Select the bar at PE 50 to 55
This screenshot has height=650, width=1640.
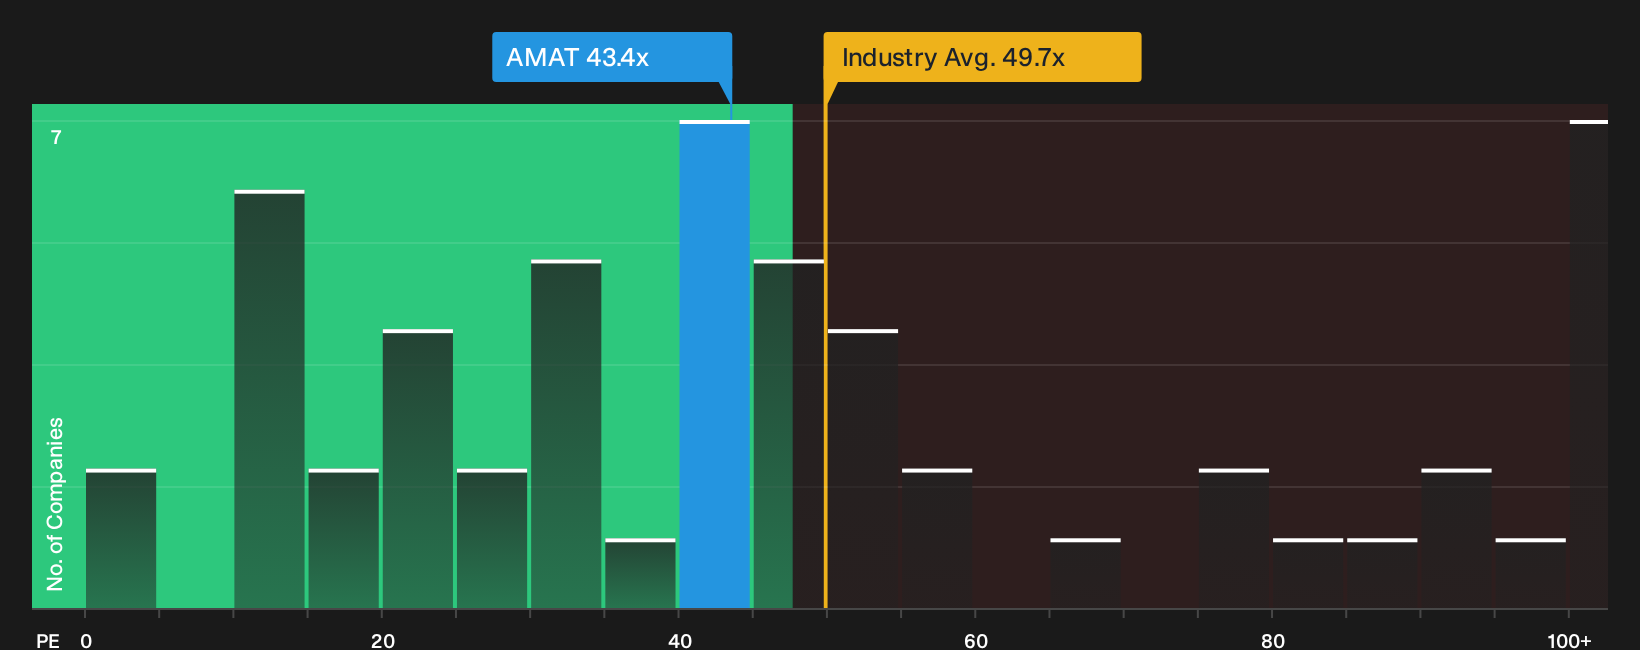click(x=863, y=468)
